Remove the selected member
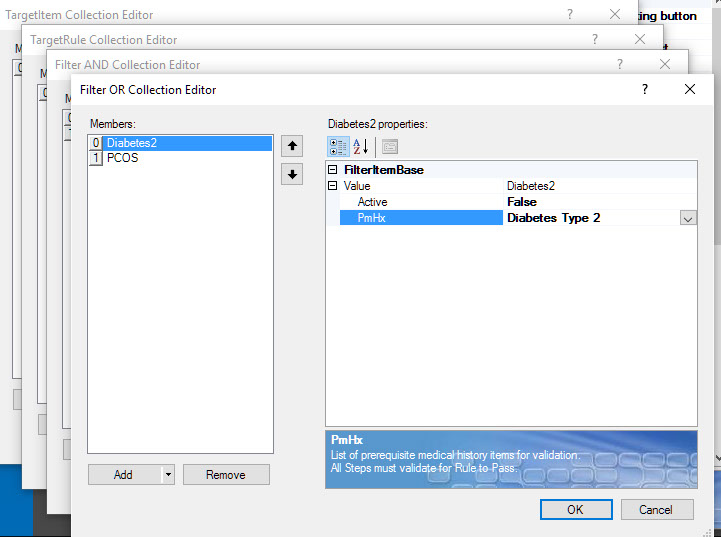 [x=226, y=475]
